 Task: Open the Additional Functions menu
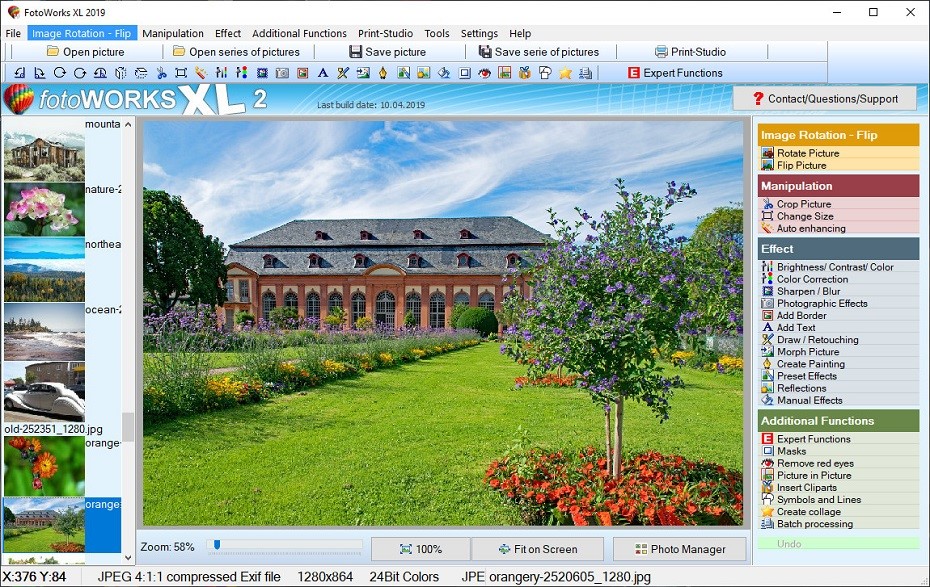(x=299, y=33)
